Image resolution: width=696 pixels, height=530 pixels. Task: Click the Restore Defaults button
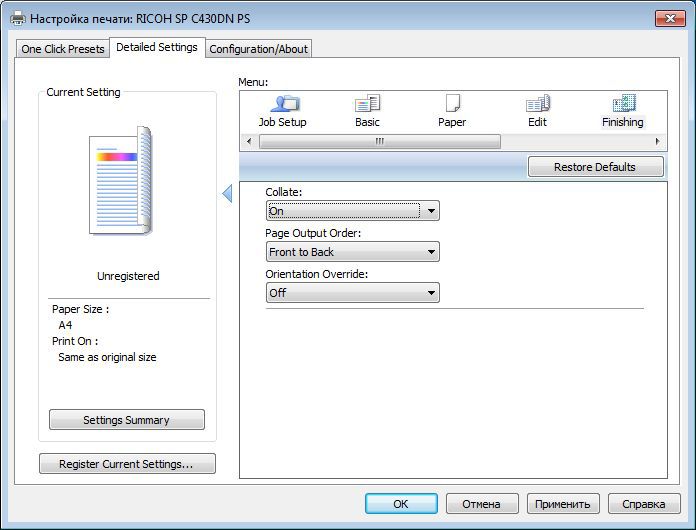tap(595, 167)
